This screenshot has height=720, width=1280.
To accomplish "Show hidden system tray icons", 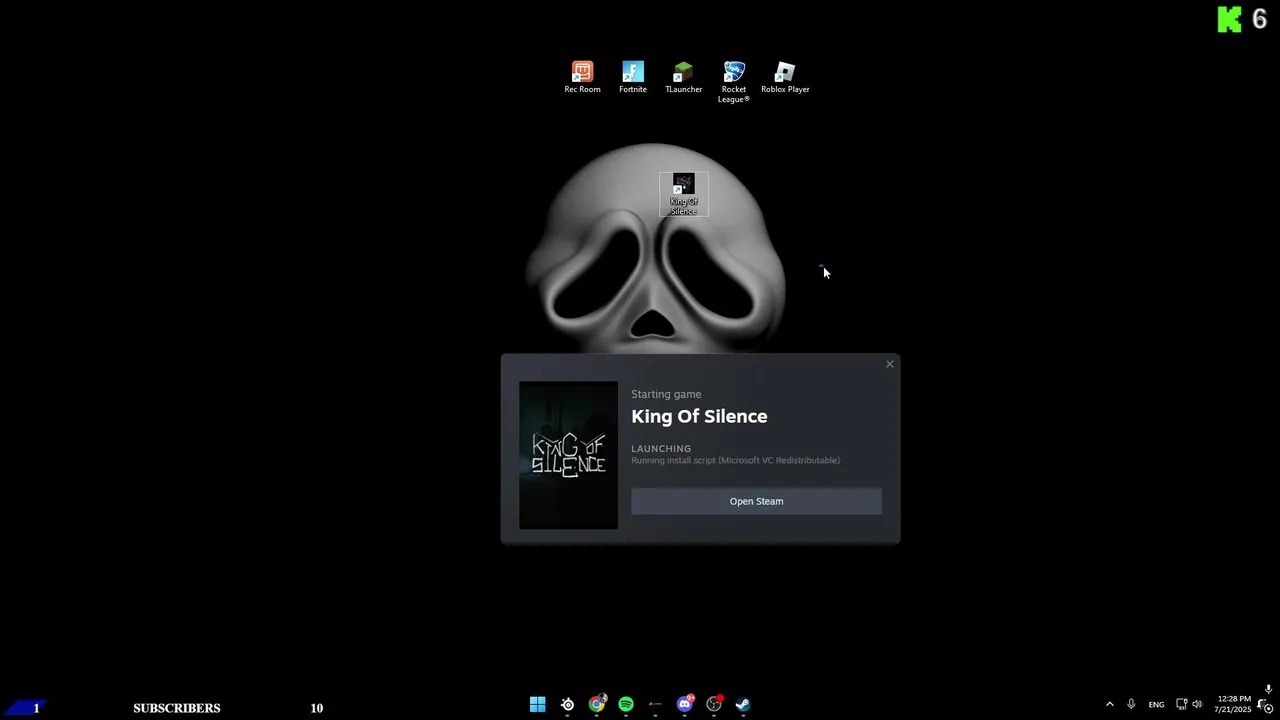I will tap(1109, 704).
